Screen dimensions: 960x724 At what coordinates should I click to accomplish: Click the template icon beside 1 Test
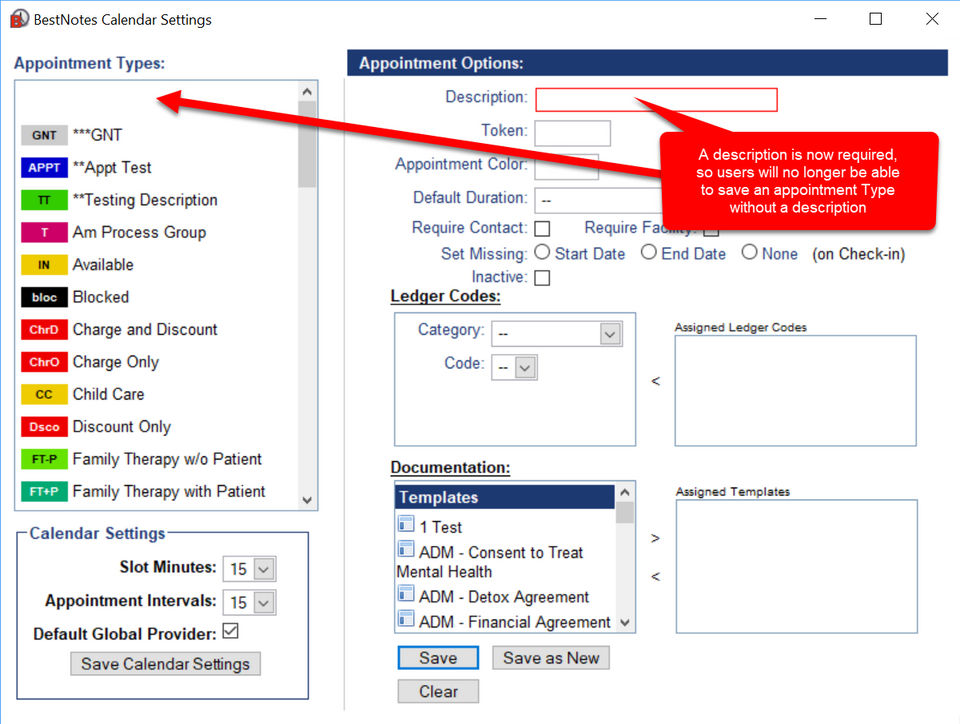(x=406, y=524)
